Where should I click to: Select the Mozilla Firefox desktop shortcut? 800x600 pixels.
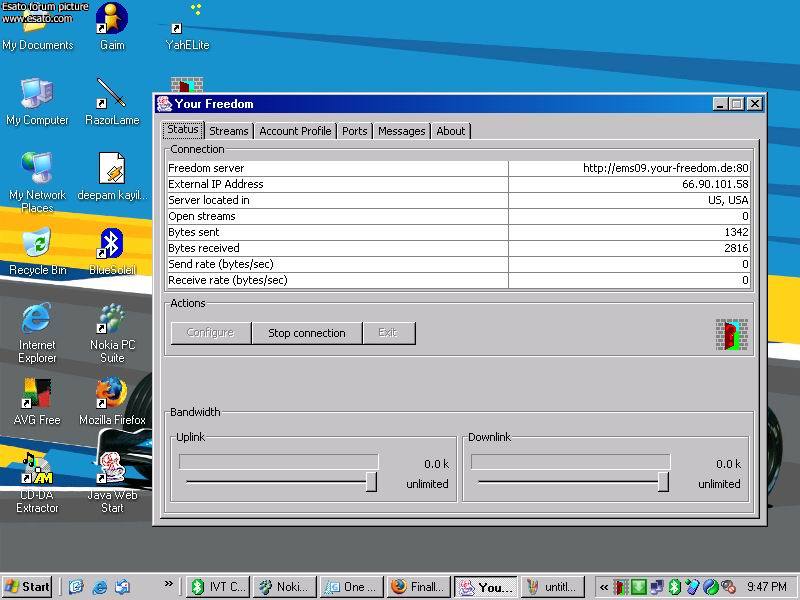pos(112,402)
